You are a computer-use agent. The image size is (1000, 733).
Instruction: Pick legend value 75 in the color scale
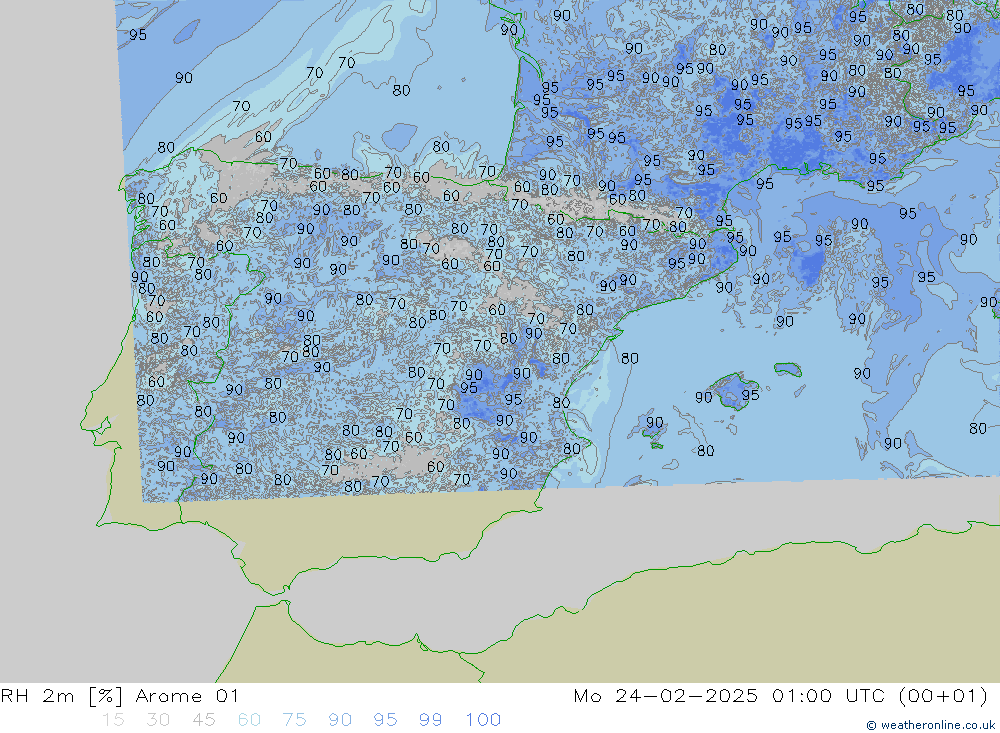coord(294,720)
